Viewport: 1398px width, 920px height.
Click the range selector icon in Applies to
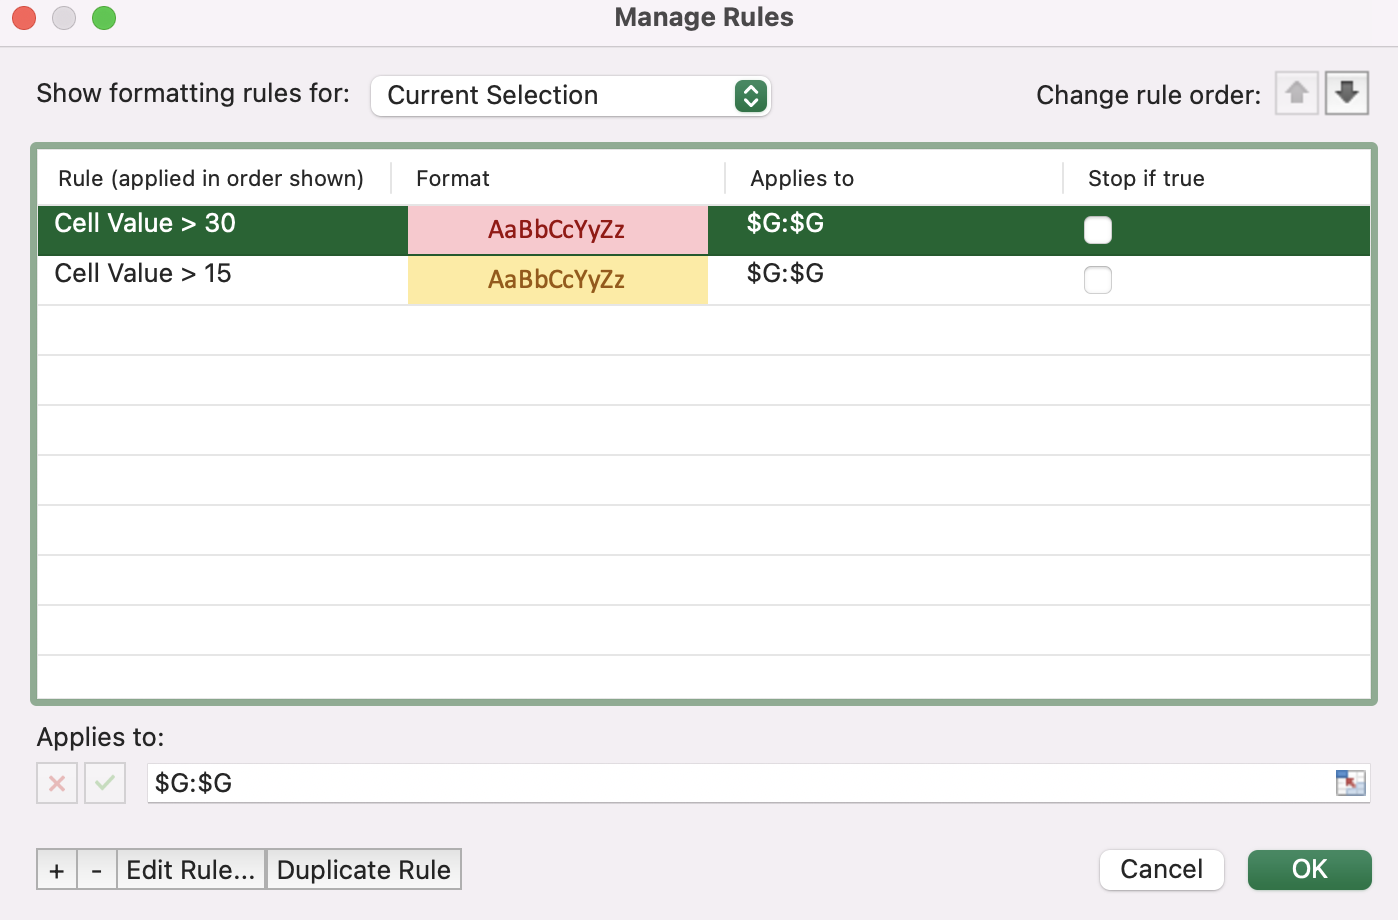point(1350,783)
